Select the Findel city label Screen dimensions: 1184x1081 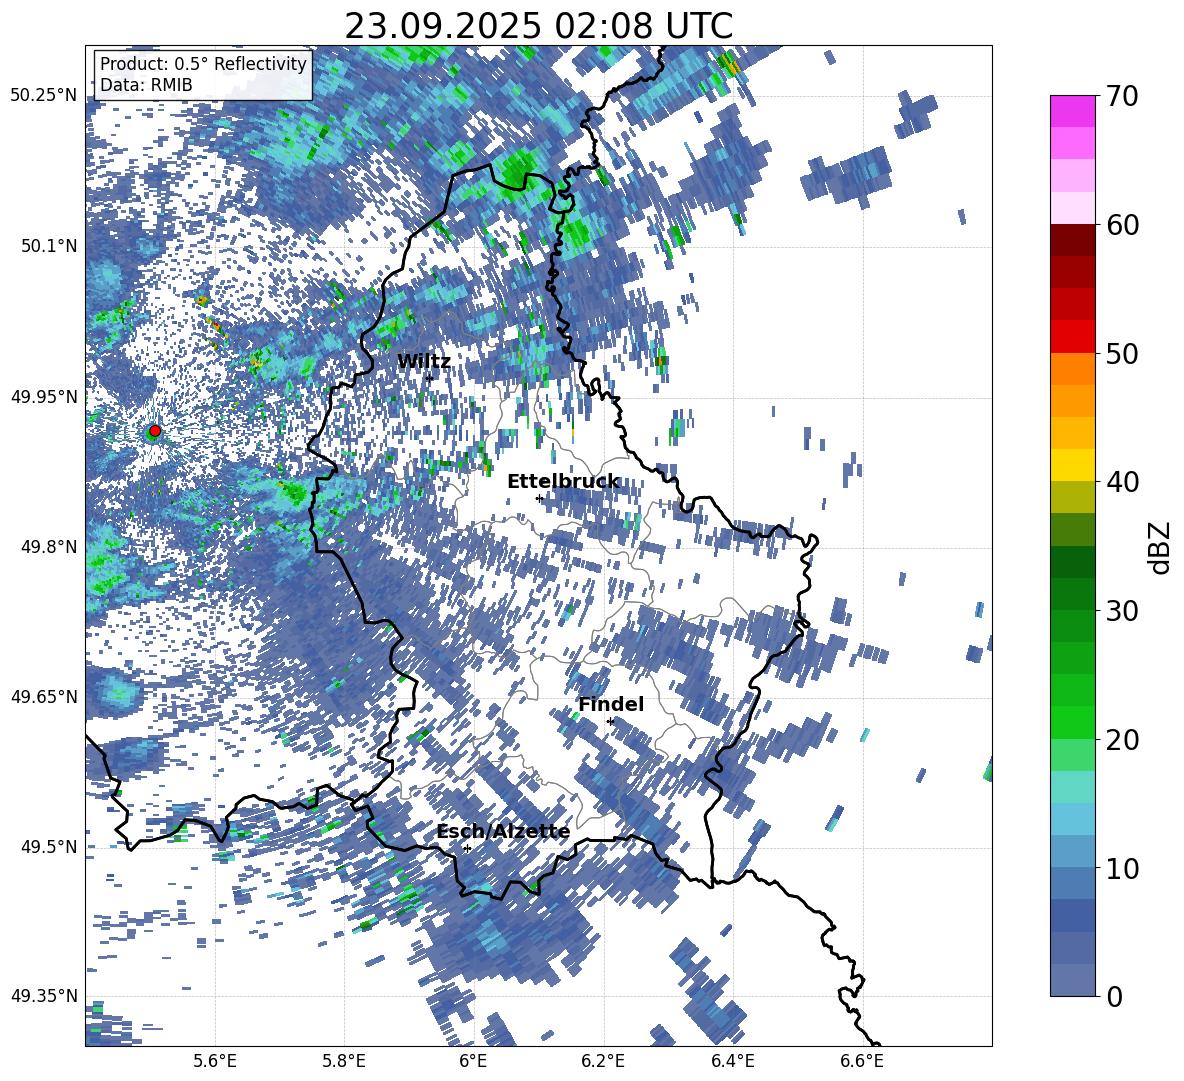(x=611, y=704)
